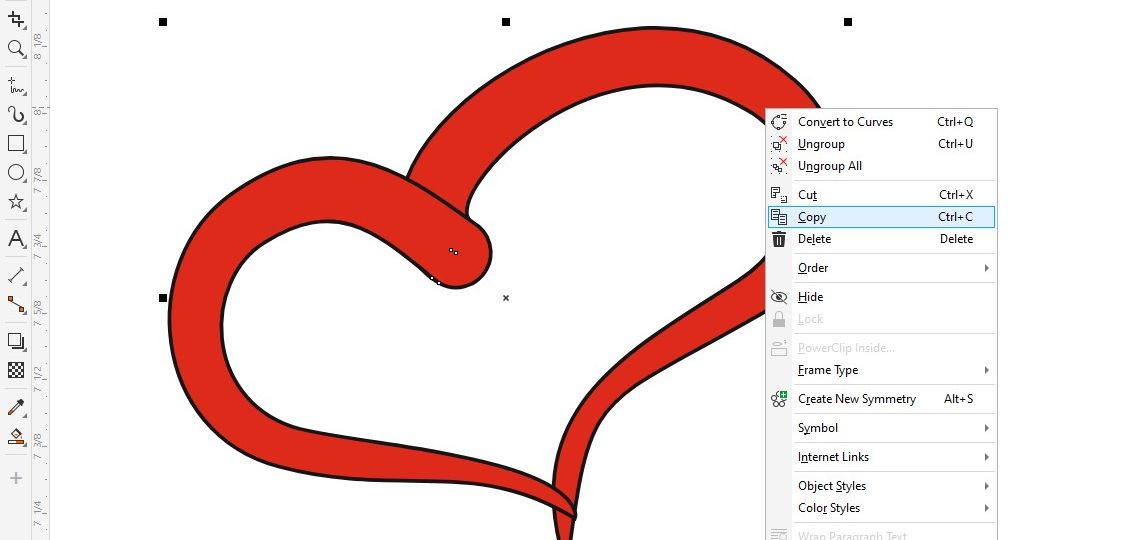Select the Drop Shadow tool
1128x540 pixels.
(x=16, y=341)
